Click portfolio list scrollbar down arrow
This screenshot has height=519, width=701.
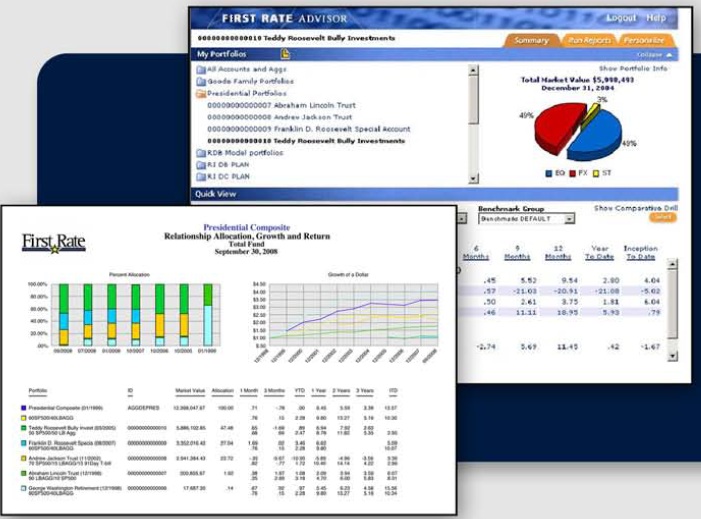[473, 178]
